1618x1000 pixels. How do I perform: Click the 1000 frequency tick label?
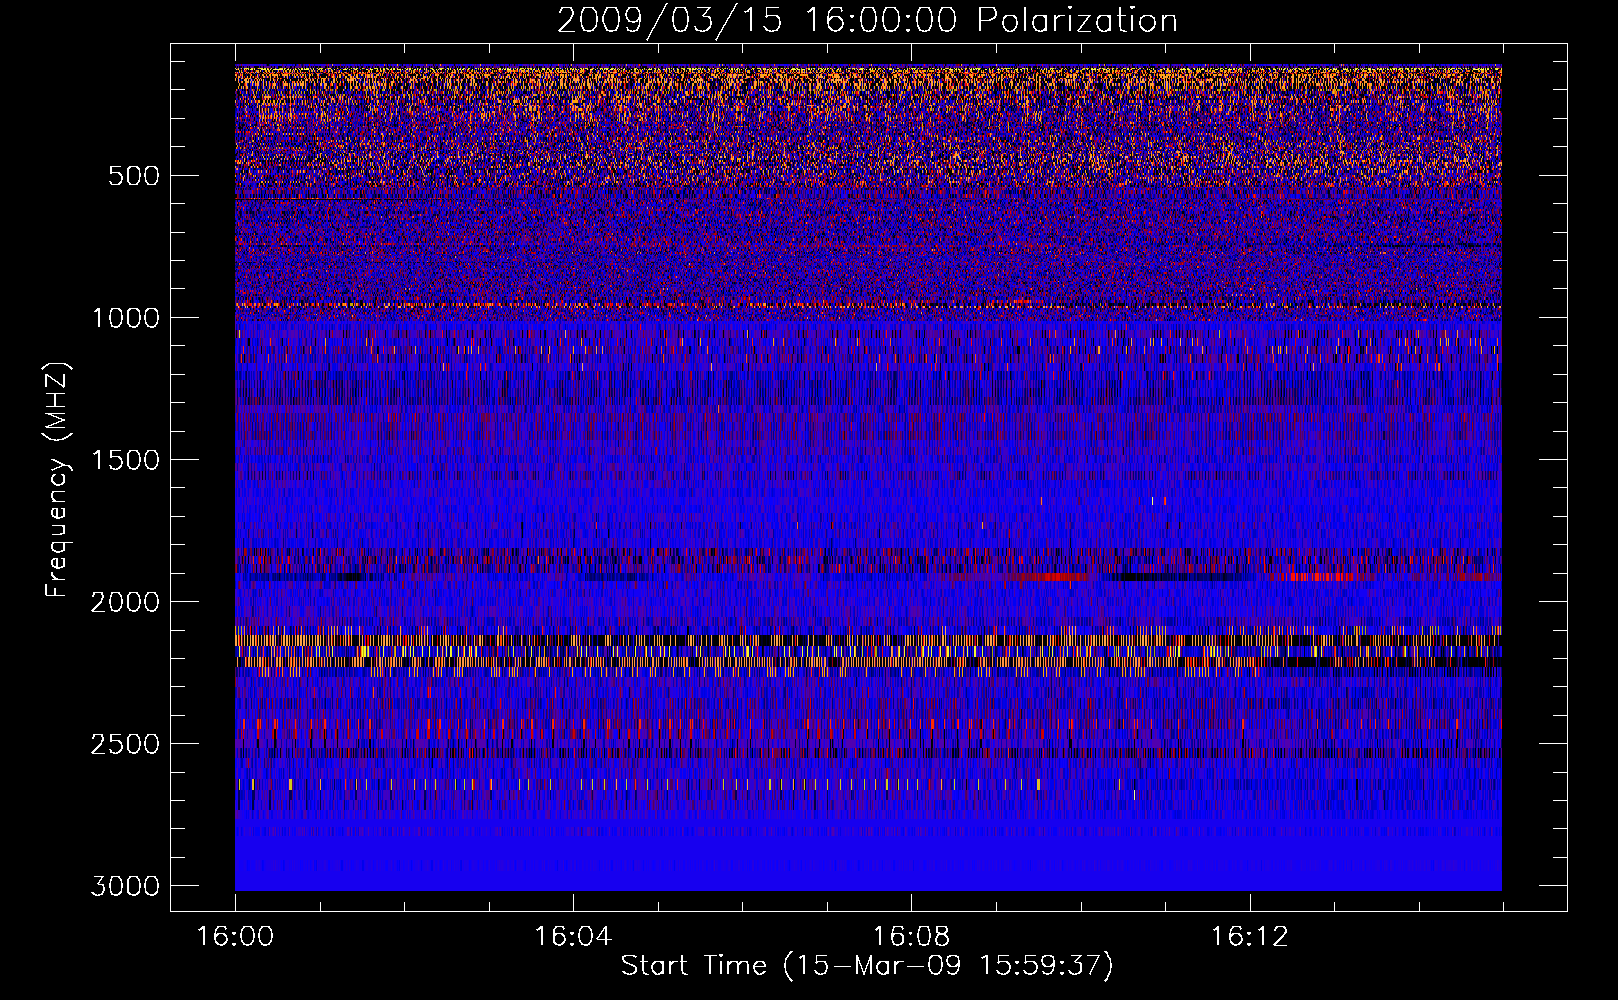pos(125,318)
